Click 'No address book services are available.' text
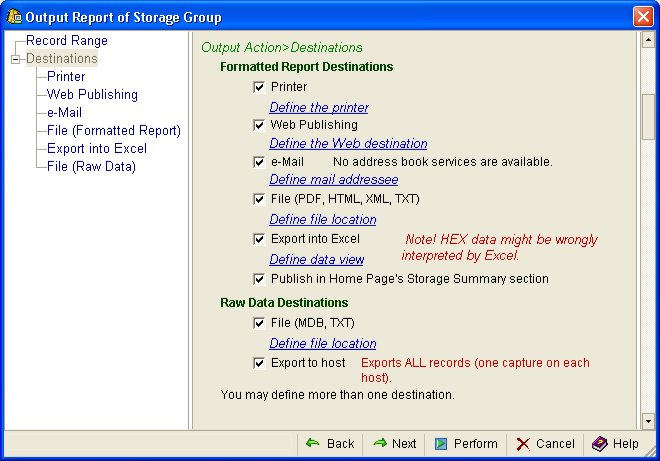 click(x=443, y=162)
